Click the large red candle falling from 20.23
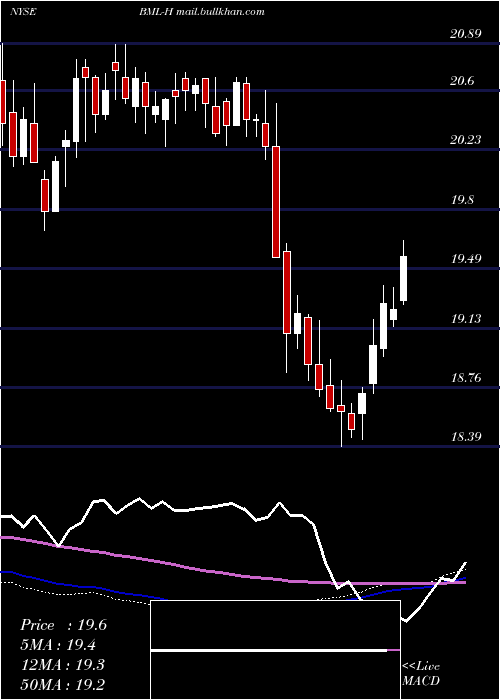Screen dimensions: 500x700 click(276, 202)
